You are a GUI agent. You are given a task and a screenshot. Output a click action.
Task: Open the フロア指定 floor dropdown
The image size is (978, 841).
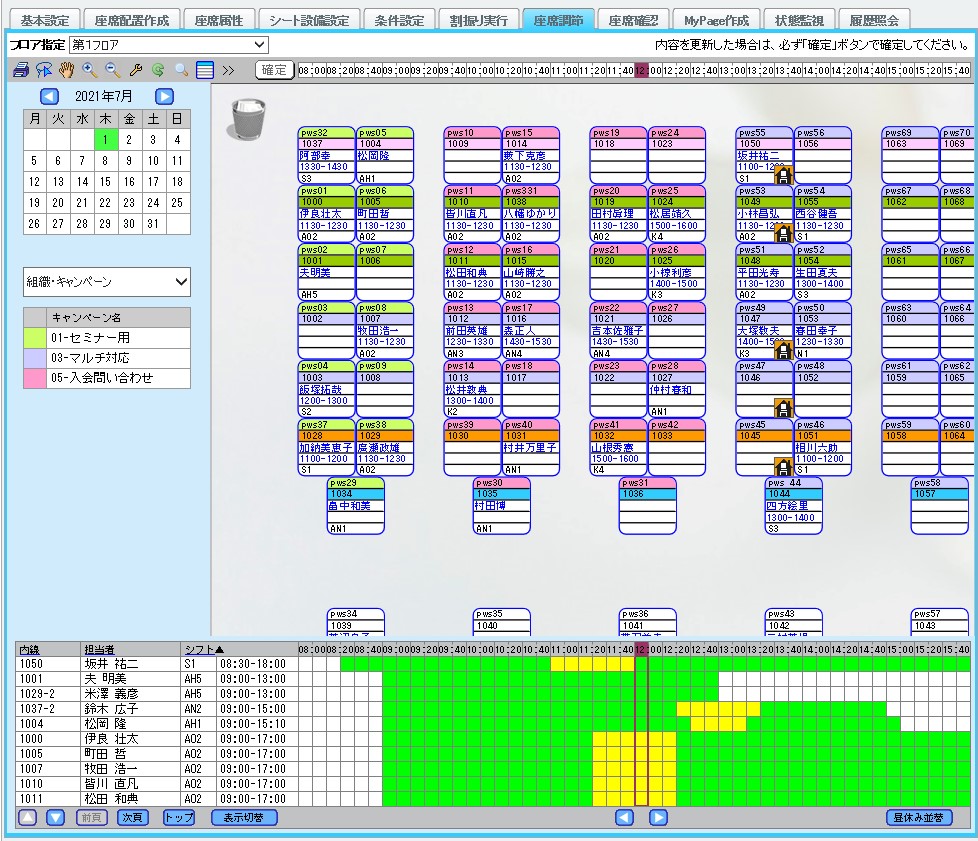point(169,45)
